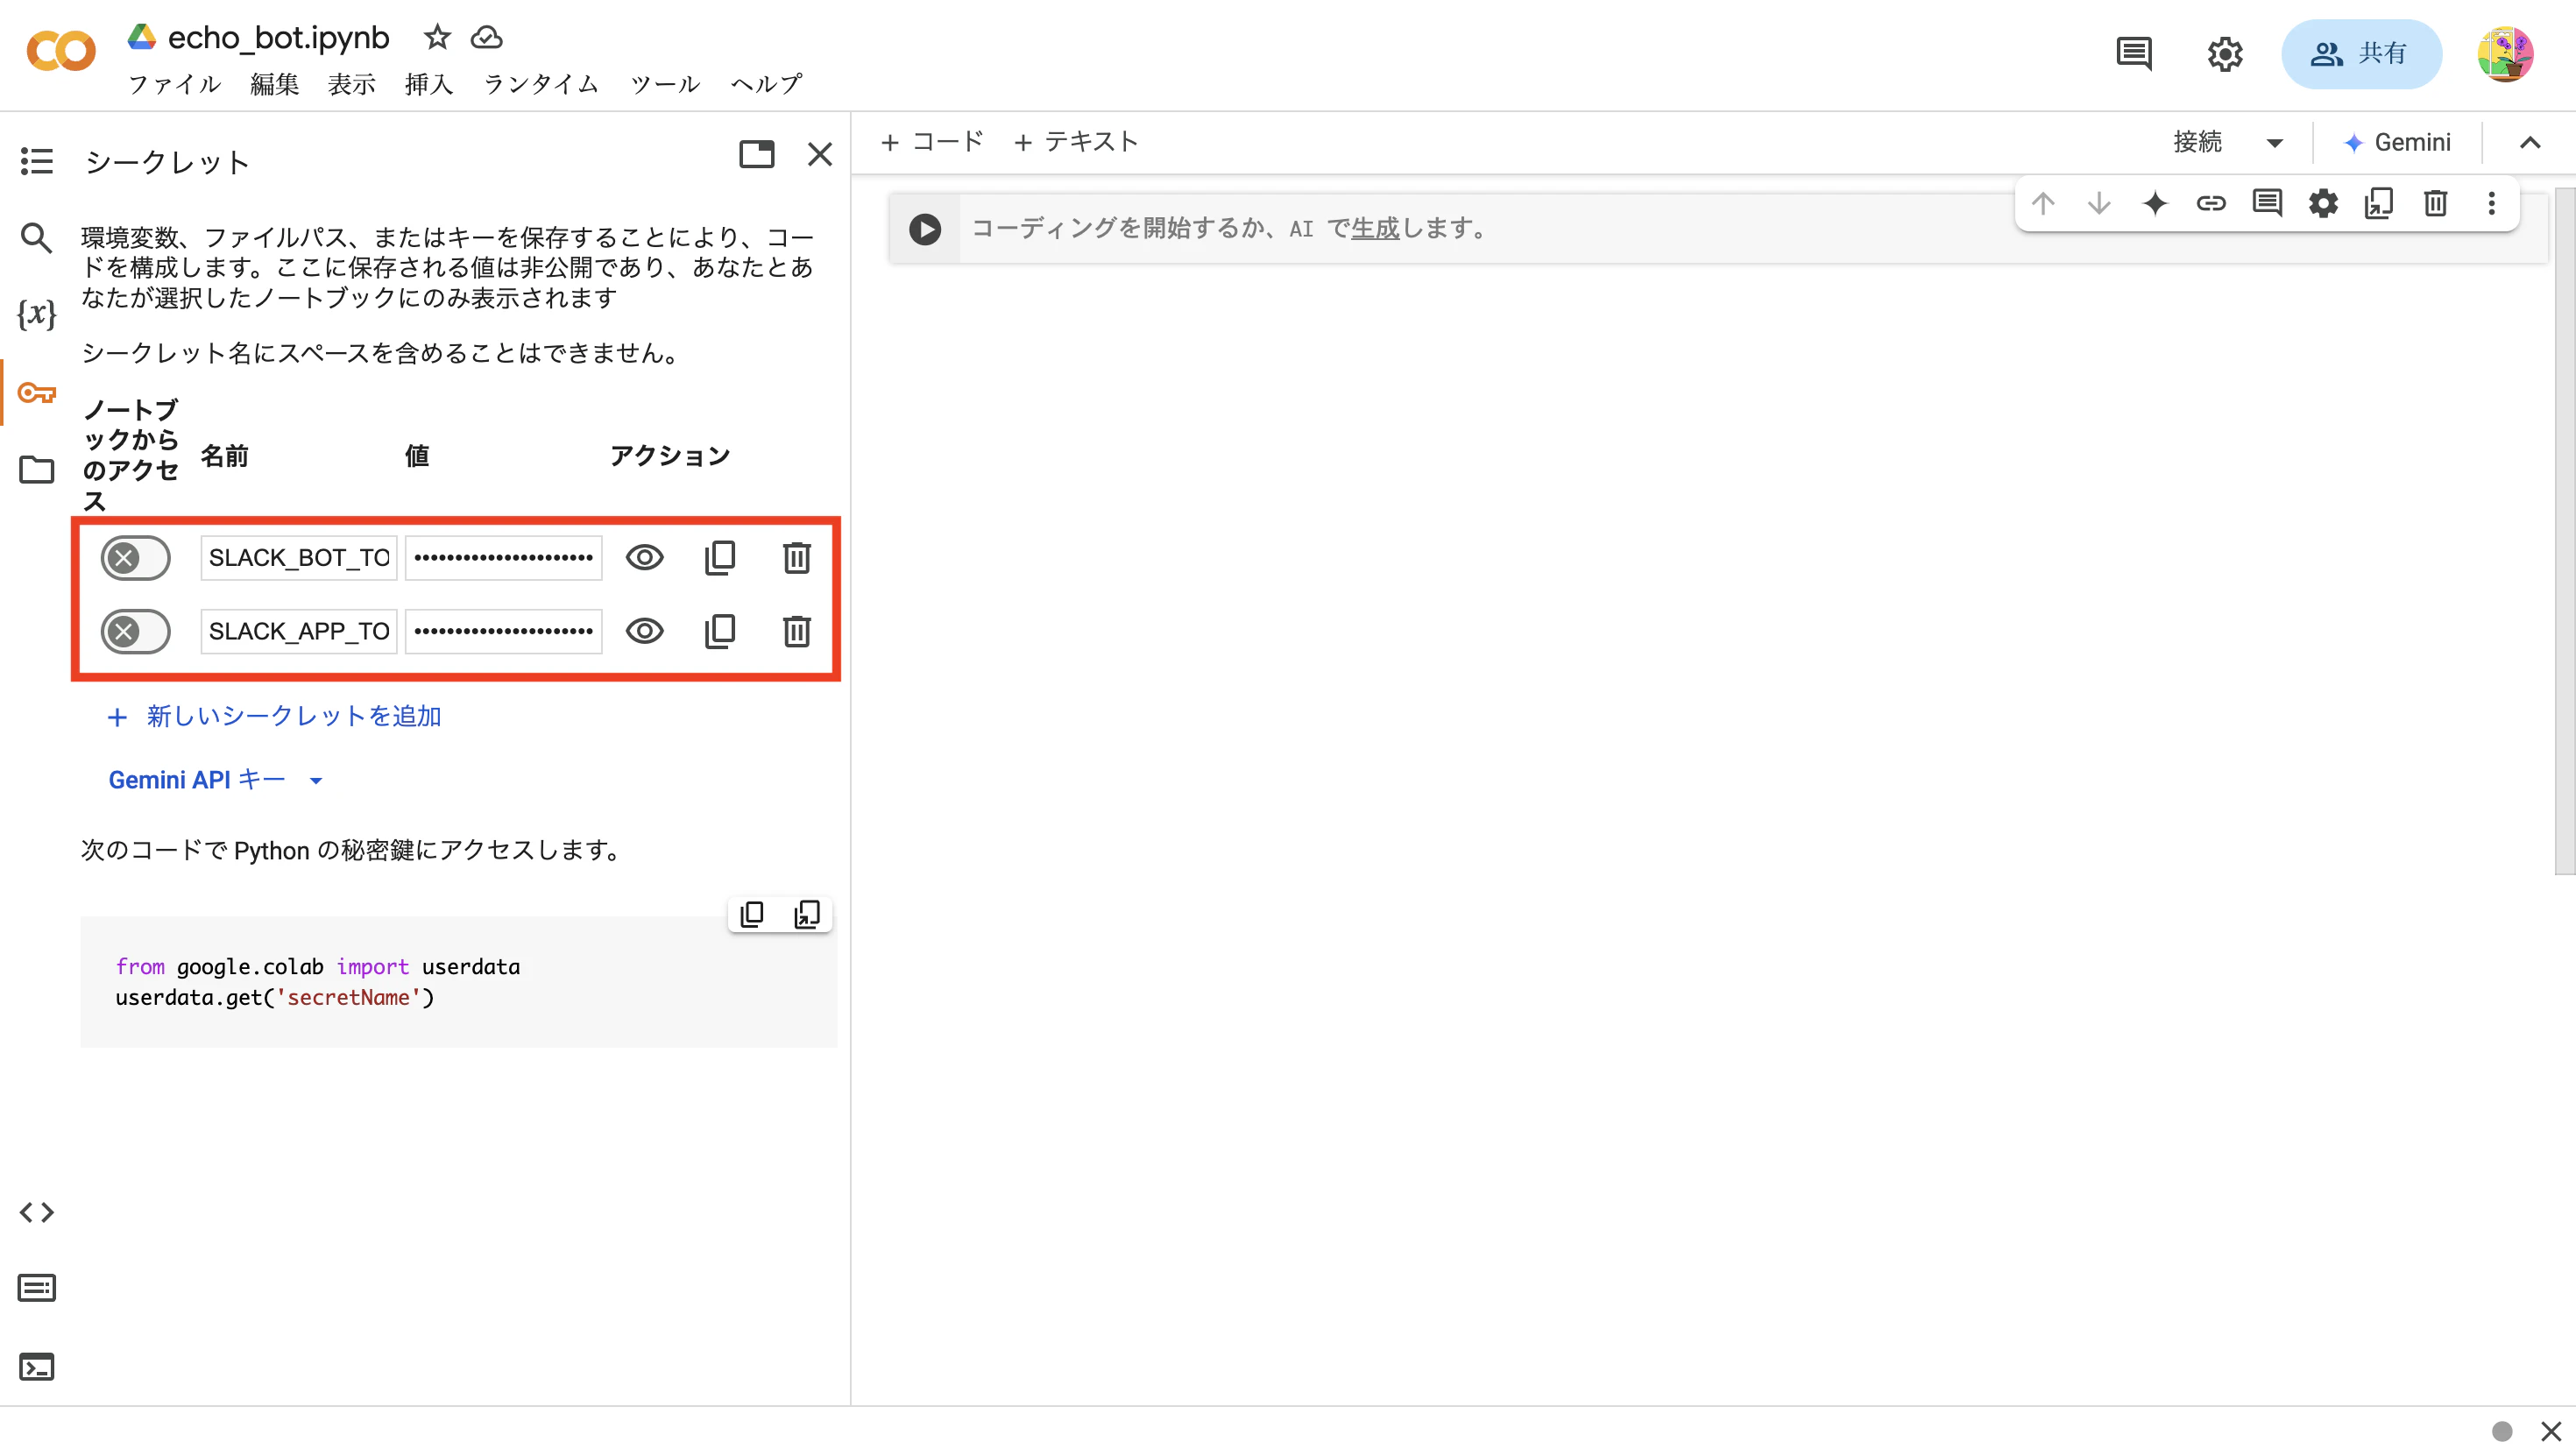Click the 共有 share button
This screenshot has width=2576, height=1456.
click(2361, 53)
